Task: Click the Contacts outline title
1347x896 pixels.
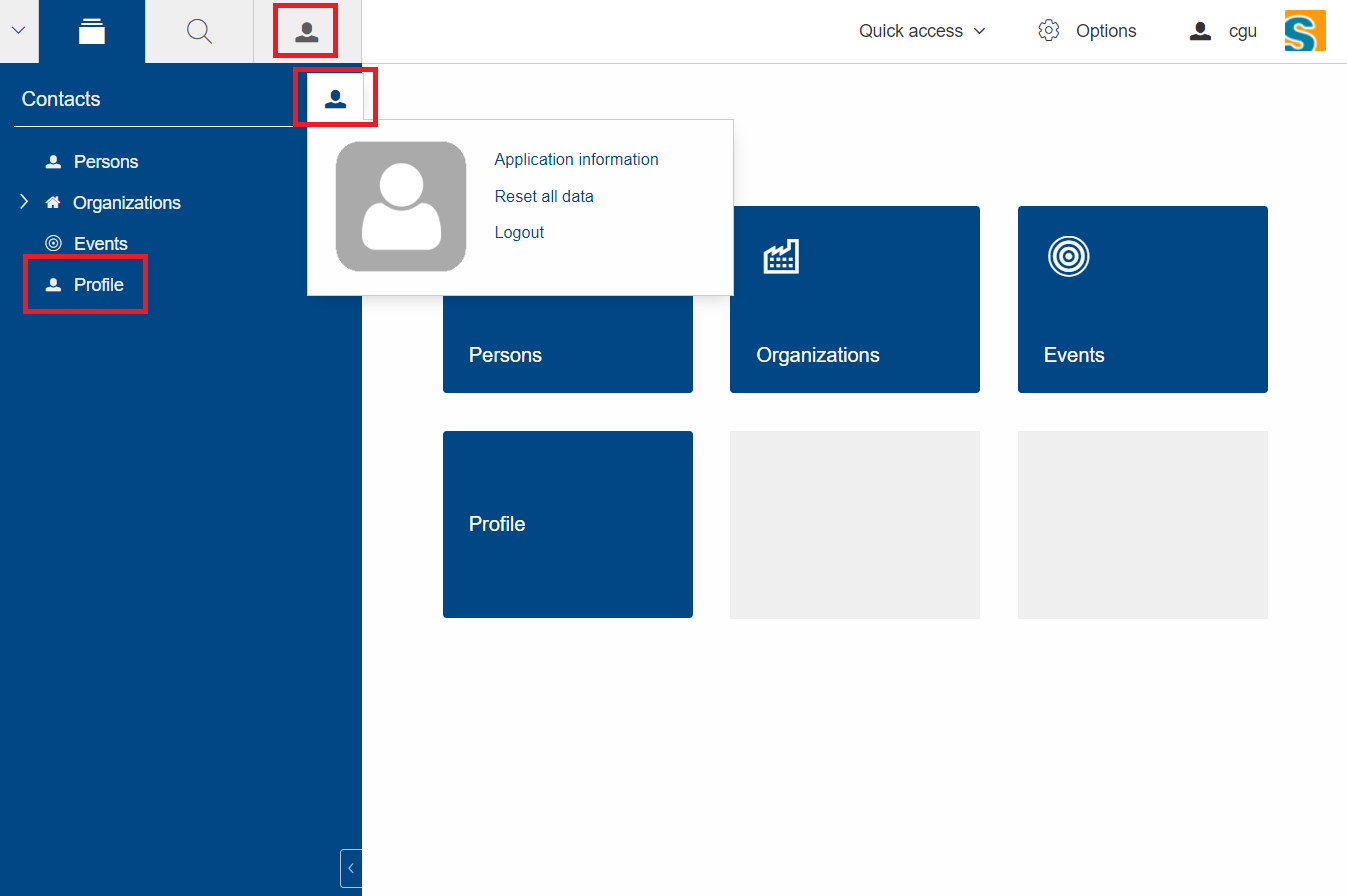Action: [x=61, y=99]
